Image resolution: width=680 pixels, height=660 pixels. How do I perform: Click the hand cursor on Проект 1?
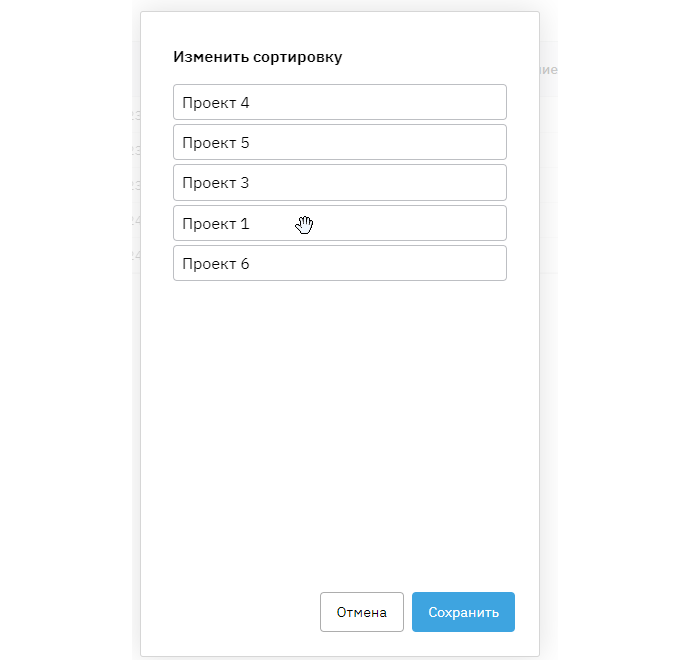305,224
